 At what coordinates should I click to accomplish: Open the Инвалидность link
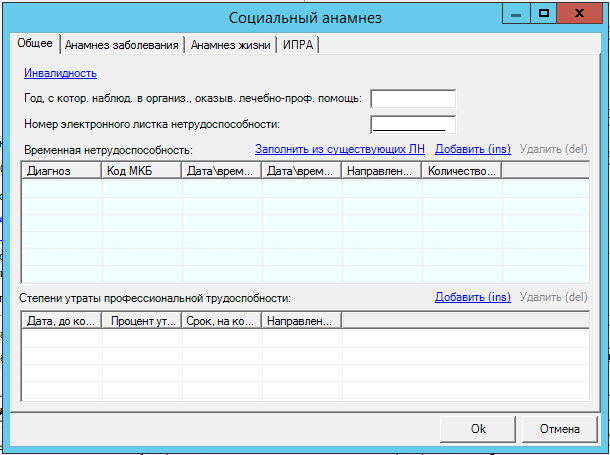tap(60, 73)
